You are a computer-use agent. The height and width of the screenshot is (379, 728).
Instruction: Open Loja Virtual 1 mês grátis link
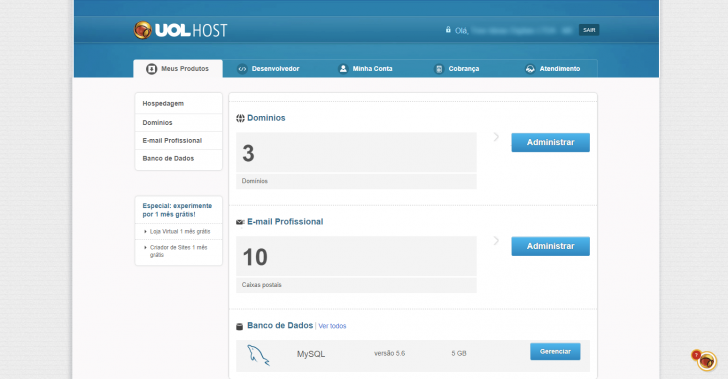[180, 231]
